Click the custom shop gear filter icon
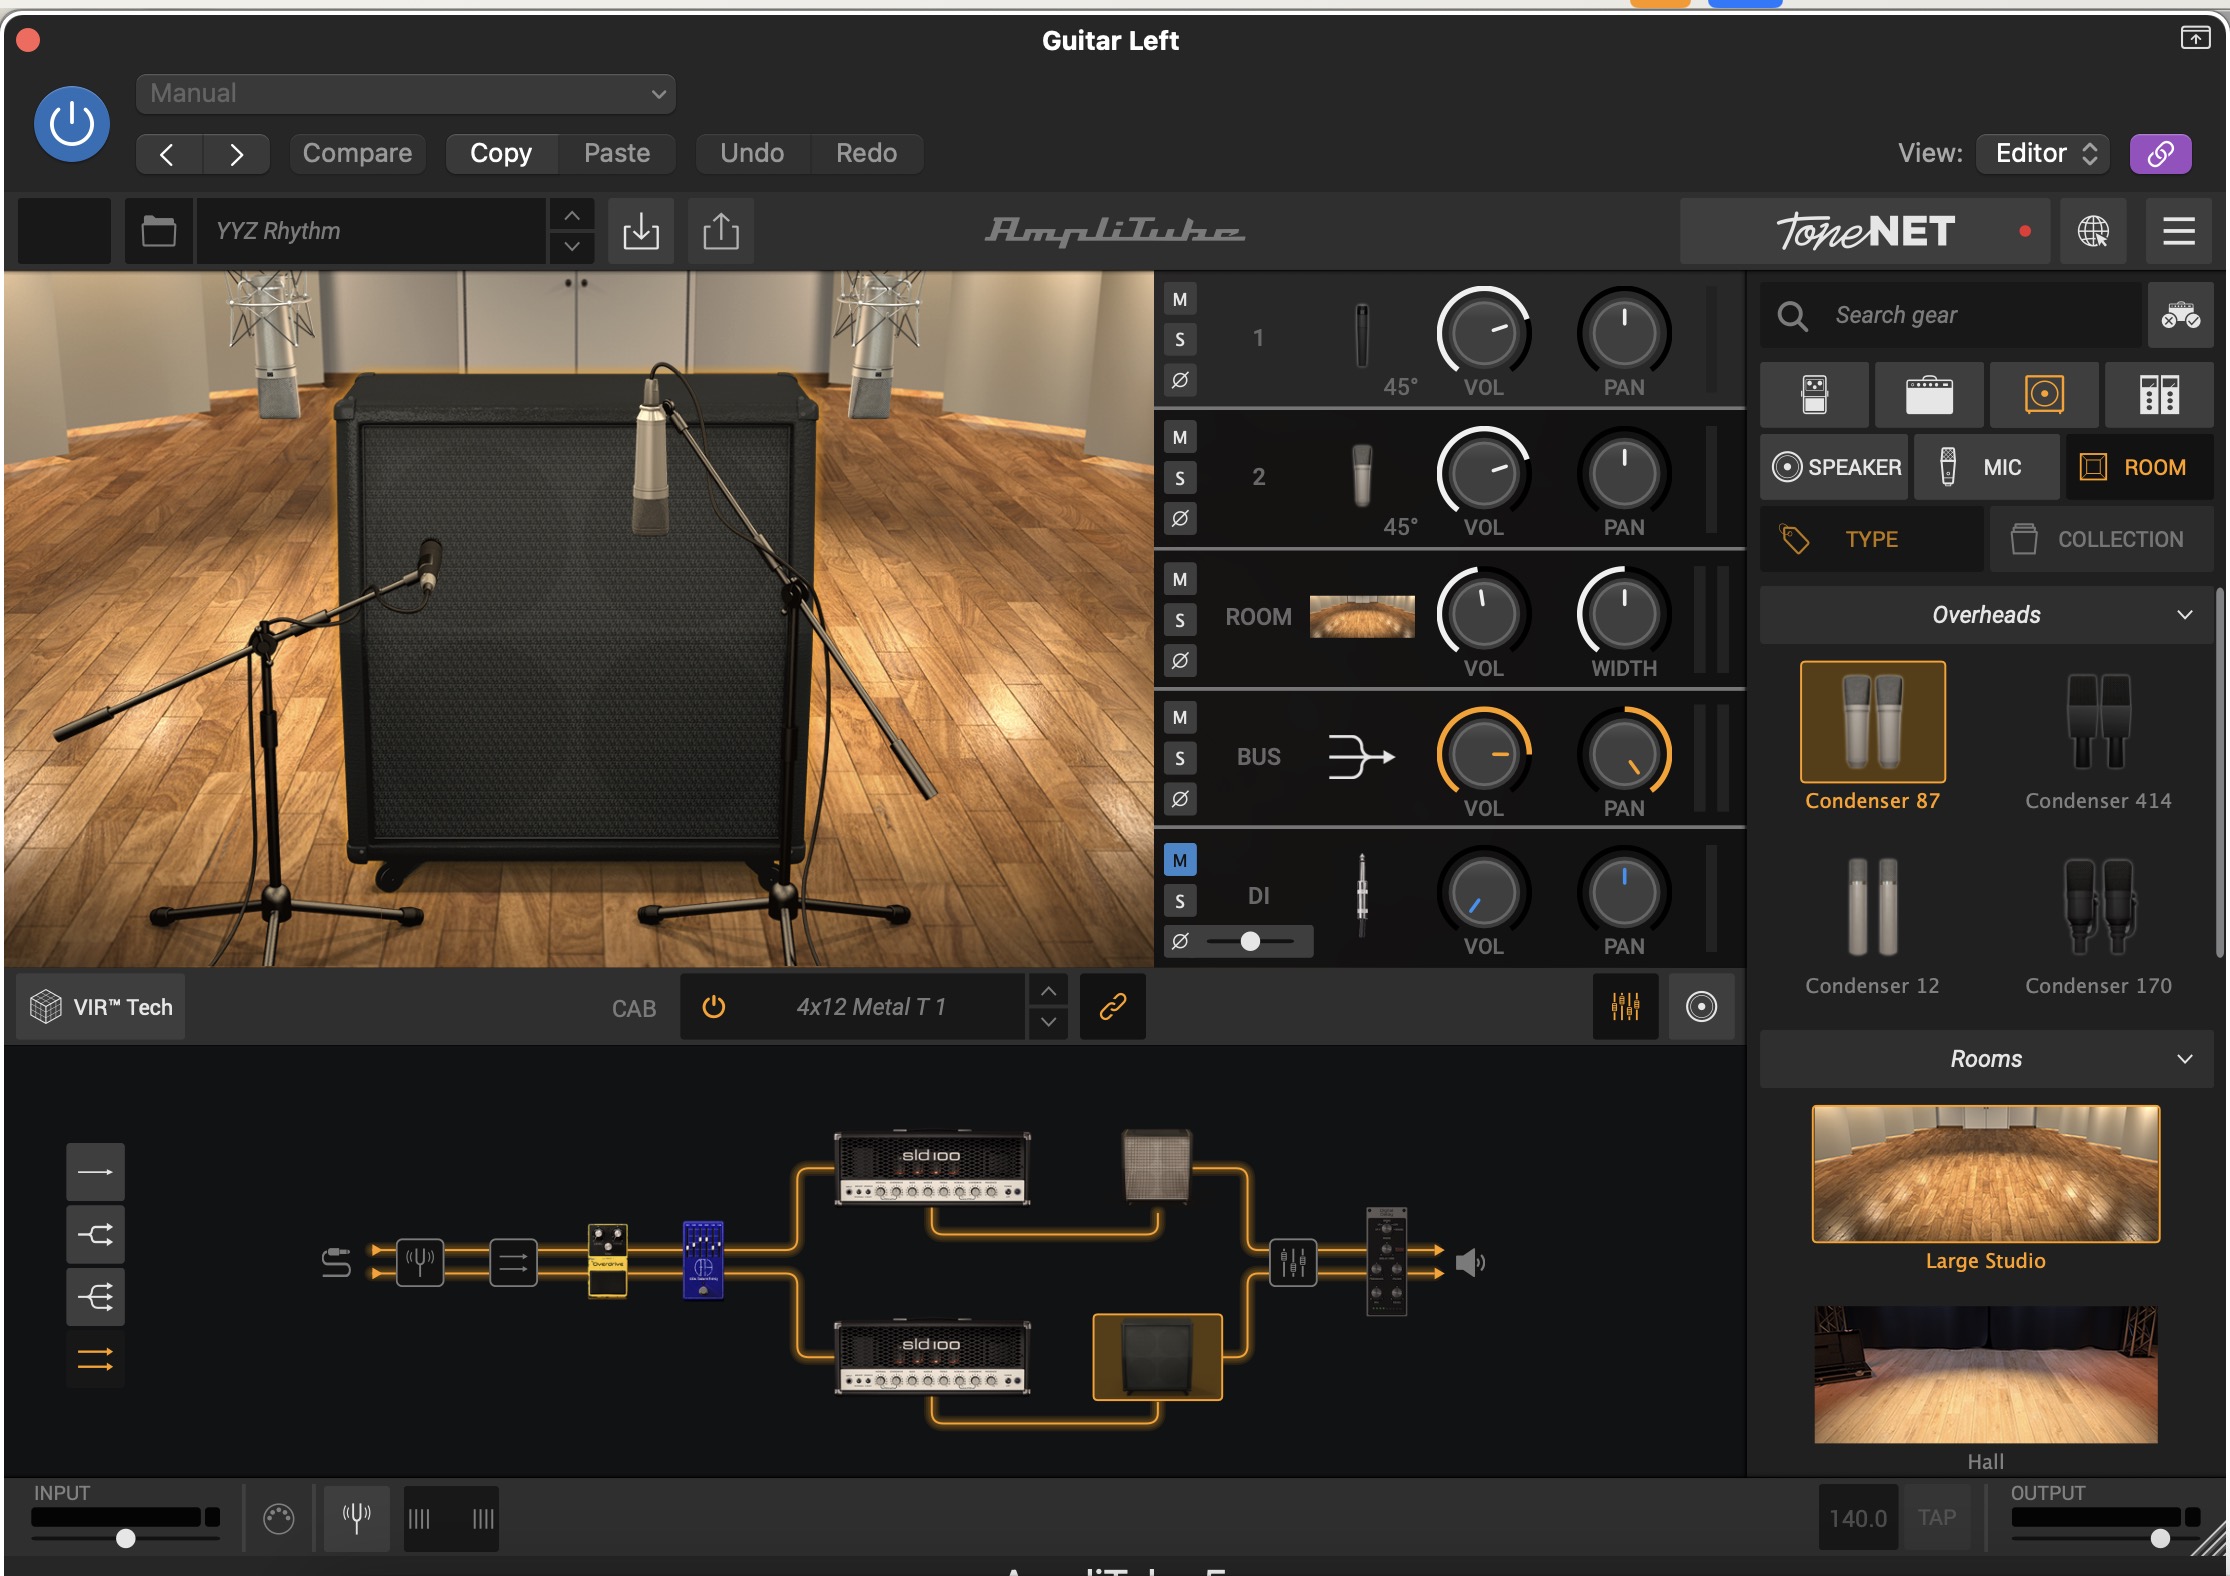The height and width of the screenshot is (1576, 2230). [x=2180, y=315]
